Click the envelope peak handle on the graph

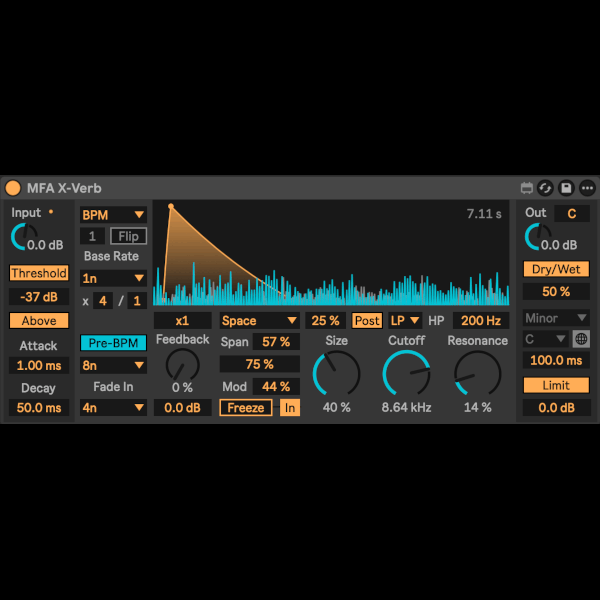tap(171, 207)
